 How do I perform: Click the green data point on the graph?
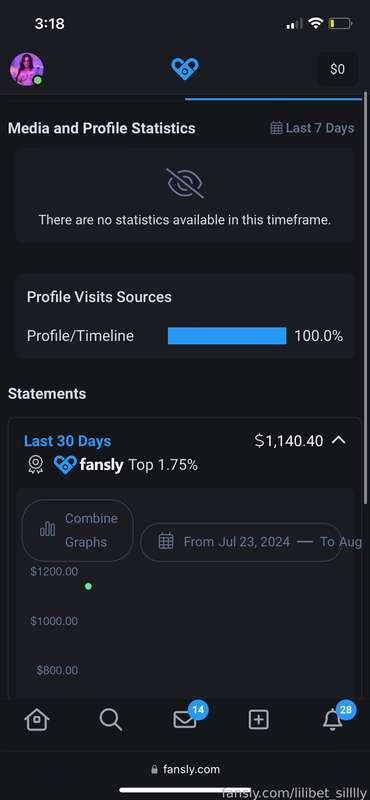coord(88,586)
